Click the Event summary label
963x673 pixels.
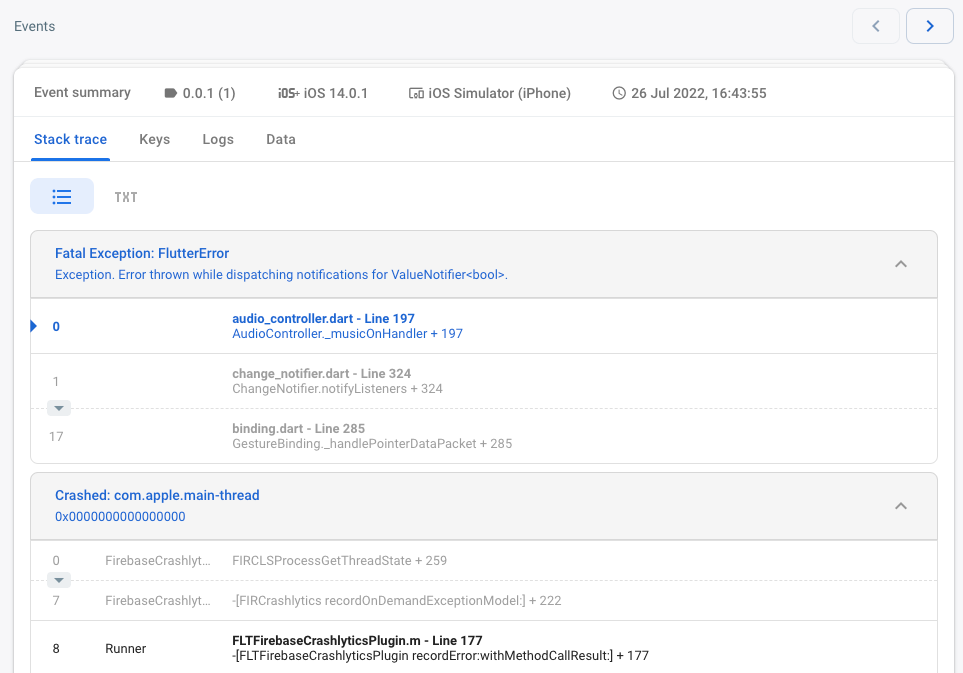82,93
